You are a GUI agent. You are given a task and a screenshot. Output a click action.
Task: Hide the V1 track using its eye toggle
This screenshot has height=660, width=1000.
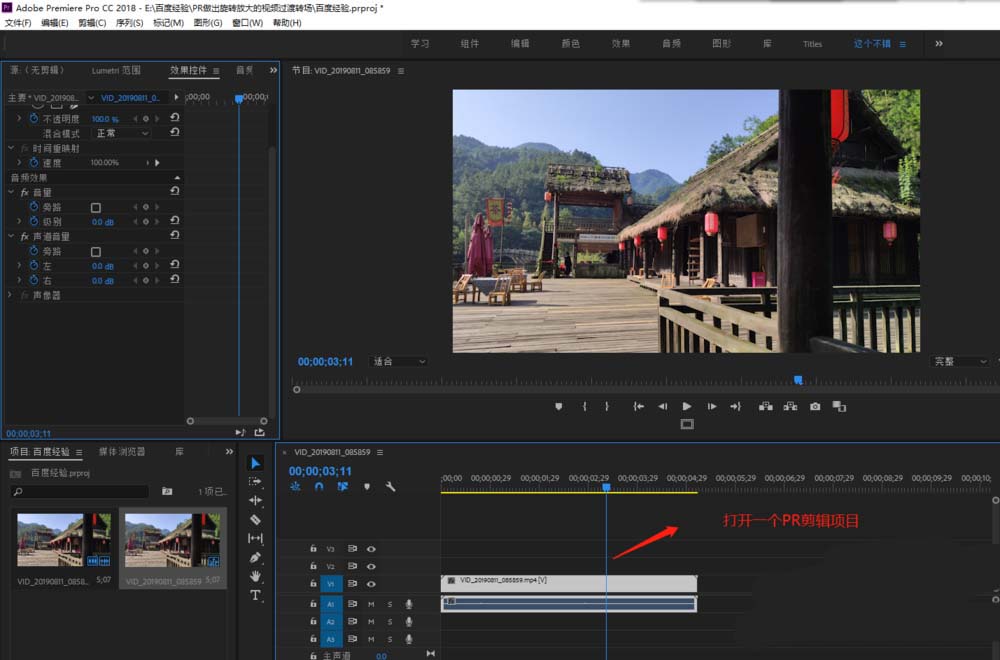[x=371, y=584]
